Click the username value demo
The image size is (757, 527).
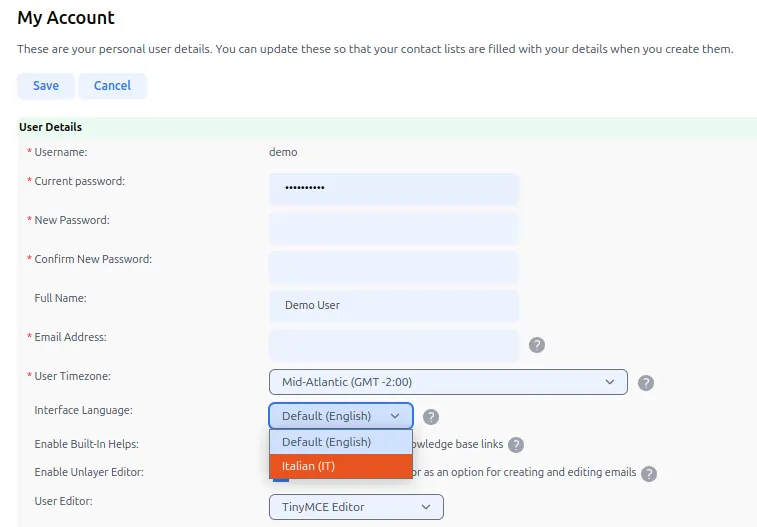(283, 152)
